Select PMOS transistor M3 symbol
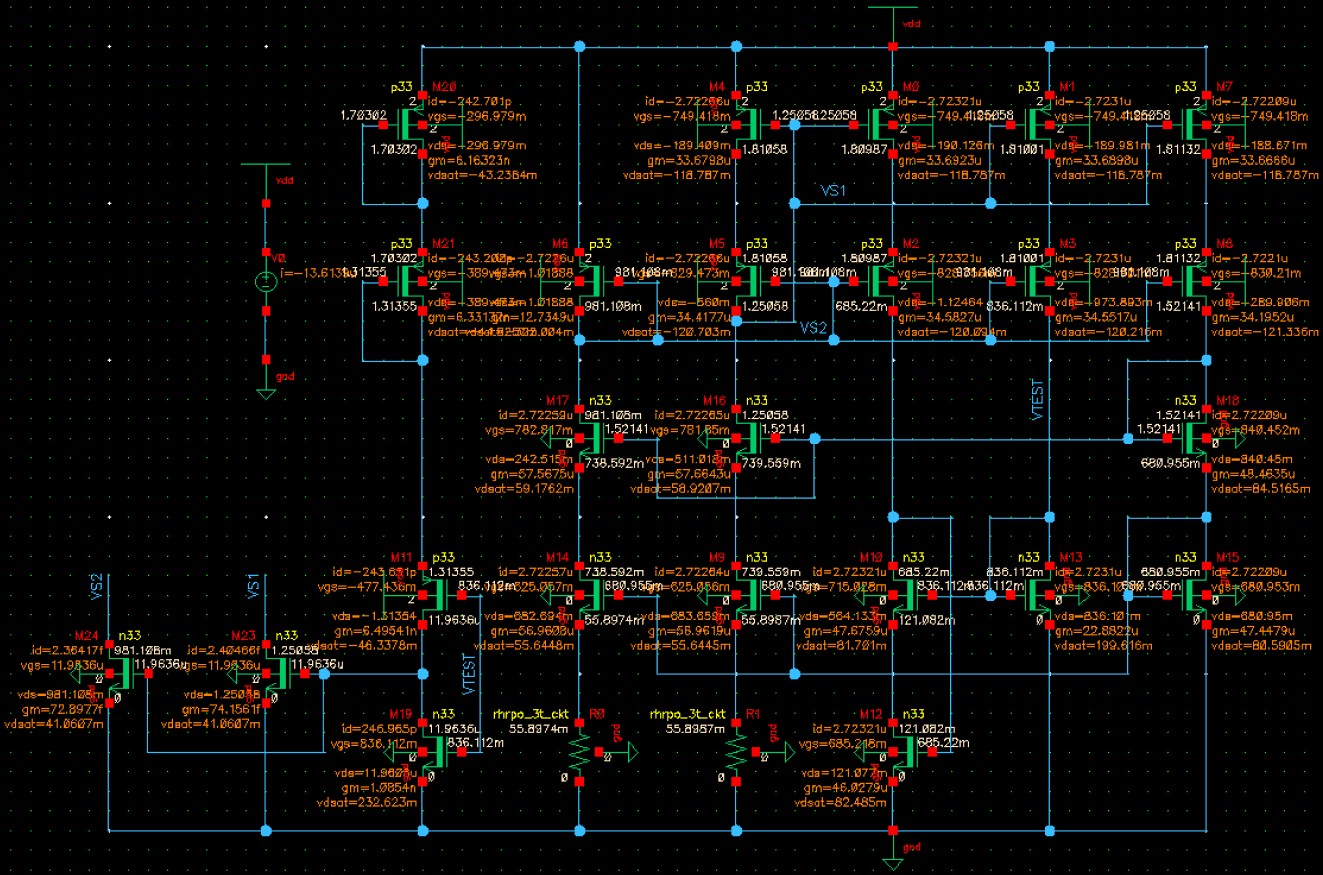The height and width of the screenshot is (875, 1323). tap(1037, 283)
